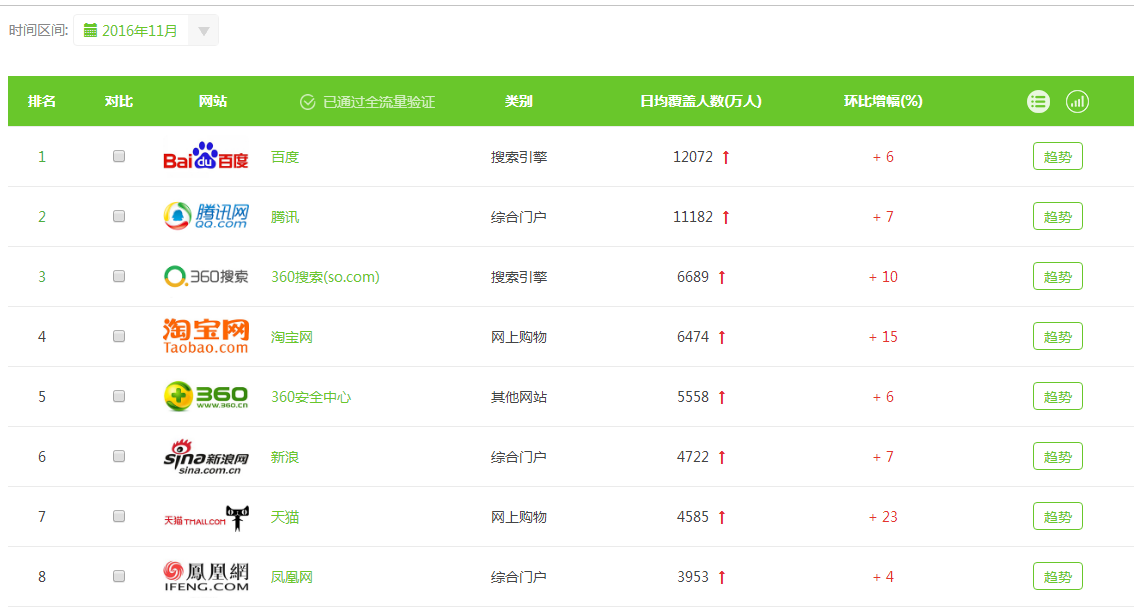View 趋势 trend for 360安全中心
Viewport: 1134px width, 611px height.
click(x=1057, y=397)
